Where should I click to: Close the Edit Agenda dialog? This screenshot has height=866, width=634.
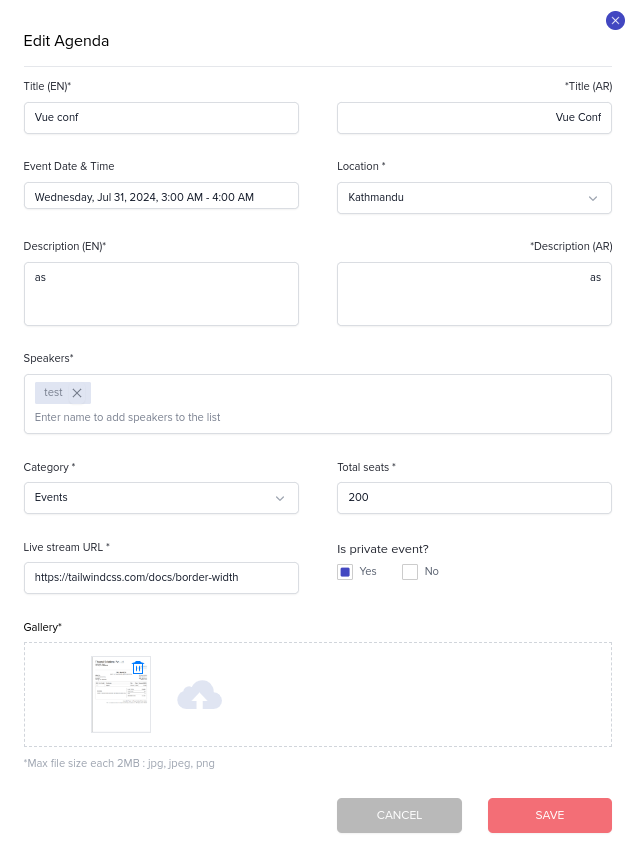(615, 20)
